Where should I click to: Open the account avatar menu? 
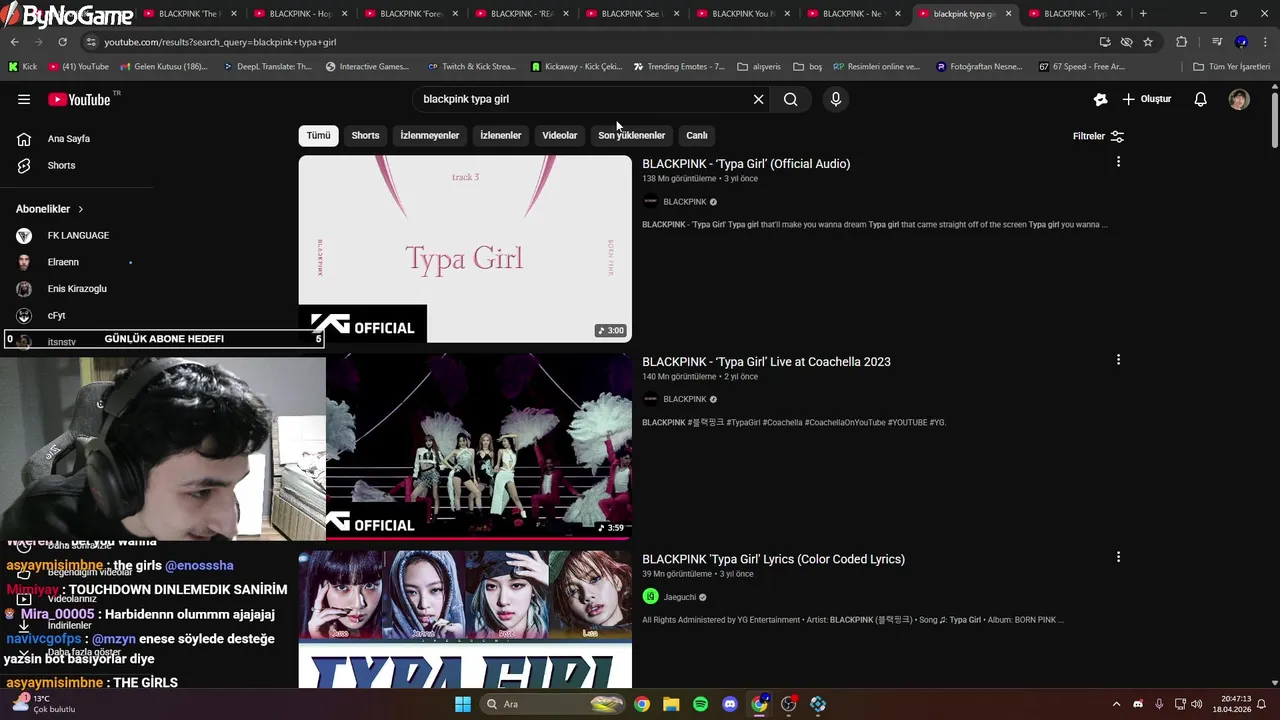pyautogui.click(x=1239, y=99)
